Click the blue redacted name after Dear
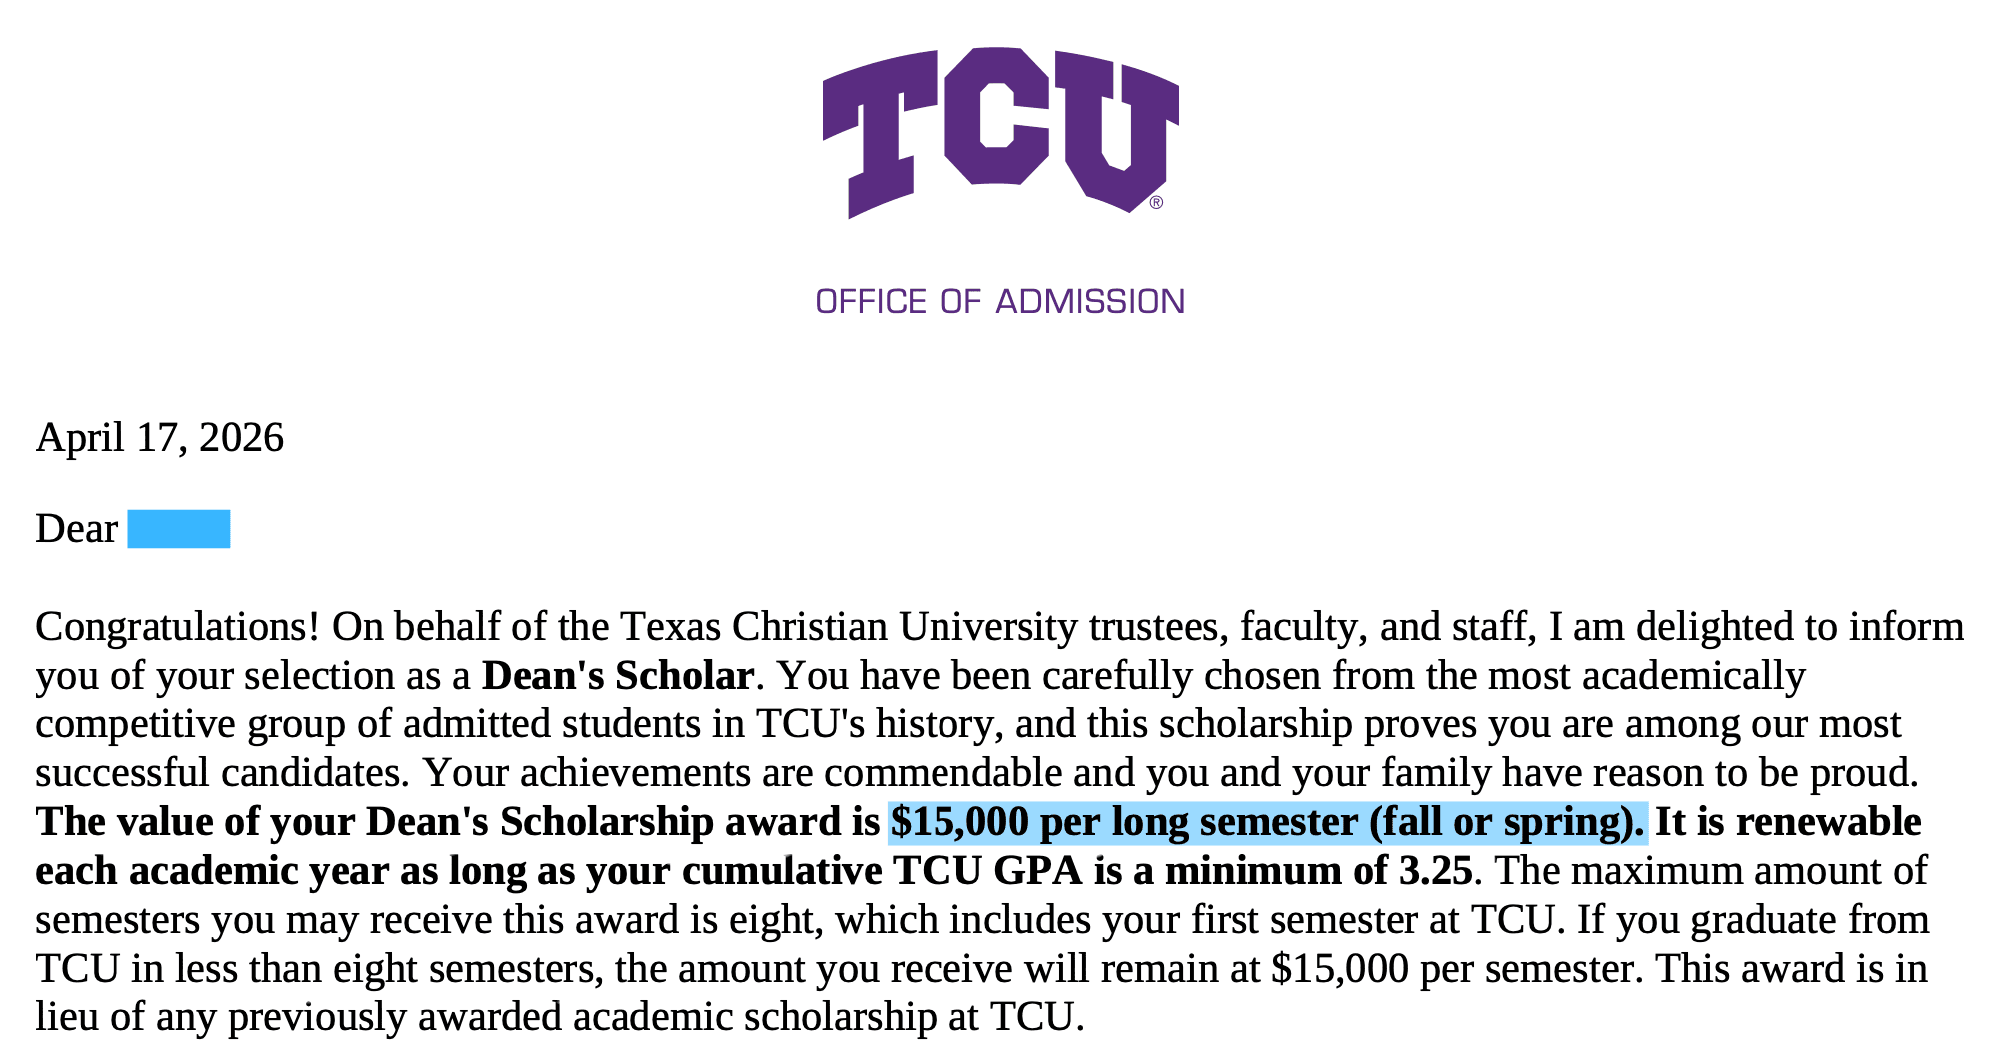The width and height of the screenshot is (1994, 1058). pos(179,529)
